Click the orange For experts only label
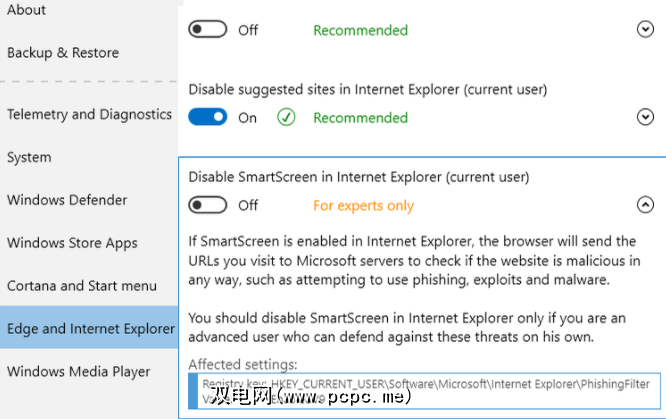Viewport: 666px width, 419px height. tap(363, 206)
